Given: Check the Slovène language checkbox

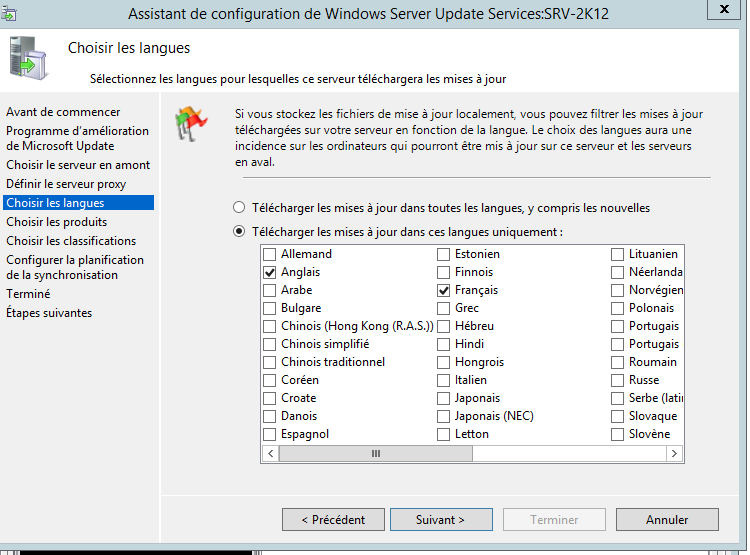Looking at the screenshot, I should click(618, 434).
